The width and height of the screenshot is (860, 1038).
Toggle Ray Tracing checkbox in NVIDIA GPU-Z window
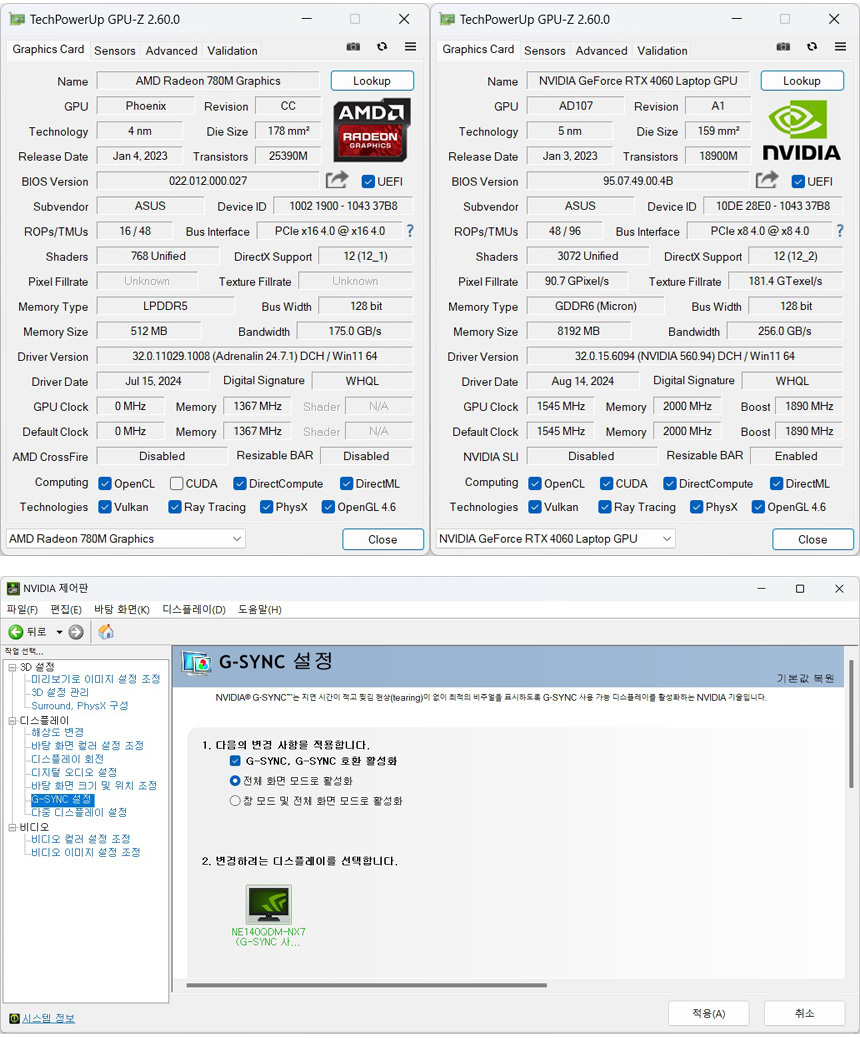[604, 507]
